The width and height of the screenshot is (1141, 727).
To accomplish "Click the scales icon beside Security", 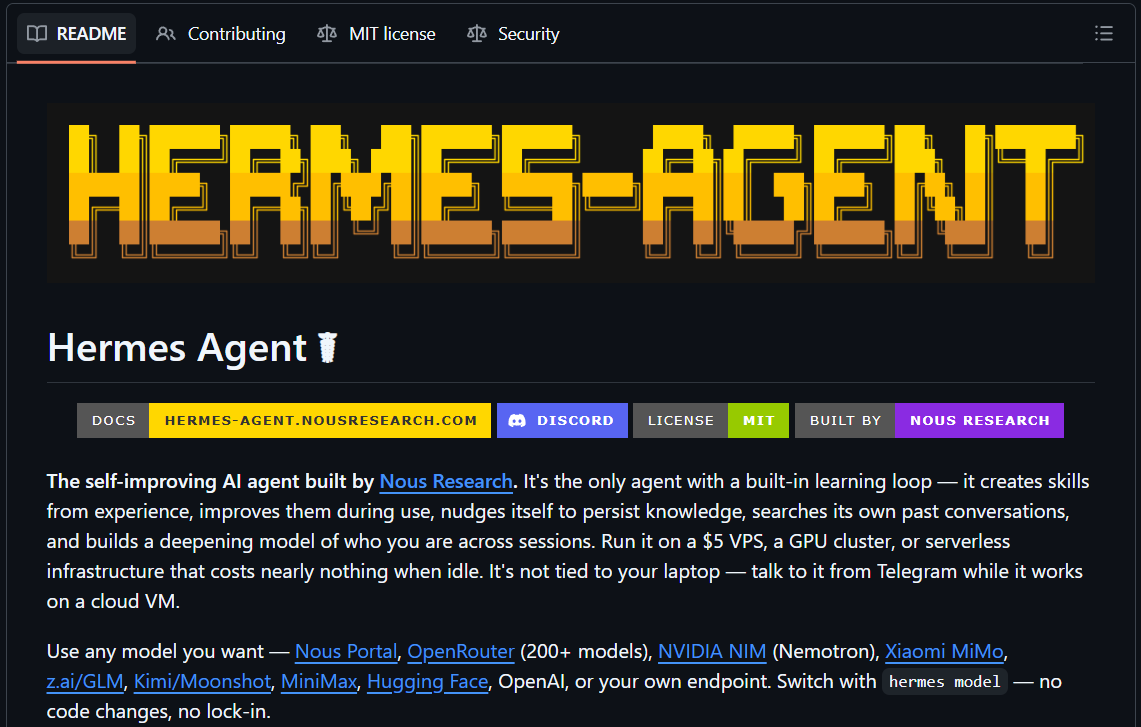I will click(x=477, y=33).
